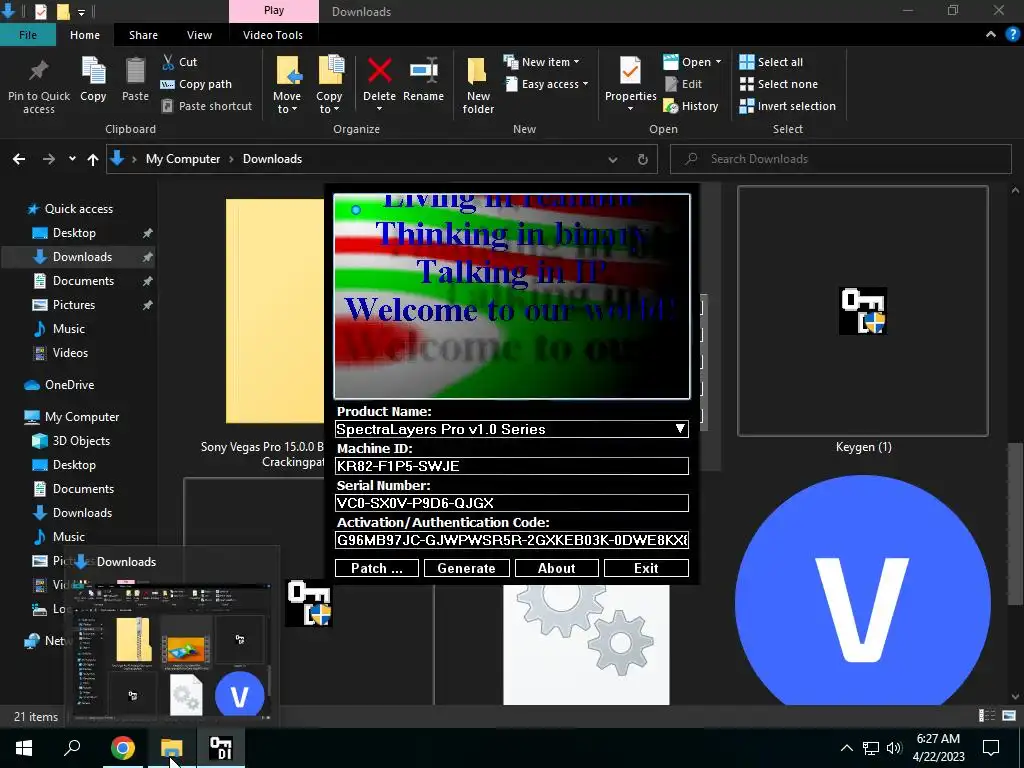This screenshot has width=1024, height=768.
Task: Open file Properties
Action: [x=630, y=84]
